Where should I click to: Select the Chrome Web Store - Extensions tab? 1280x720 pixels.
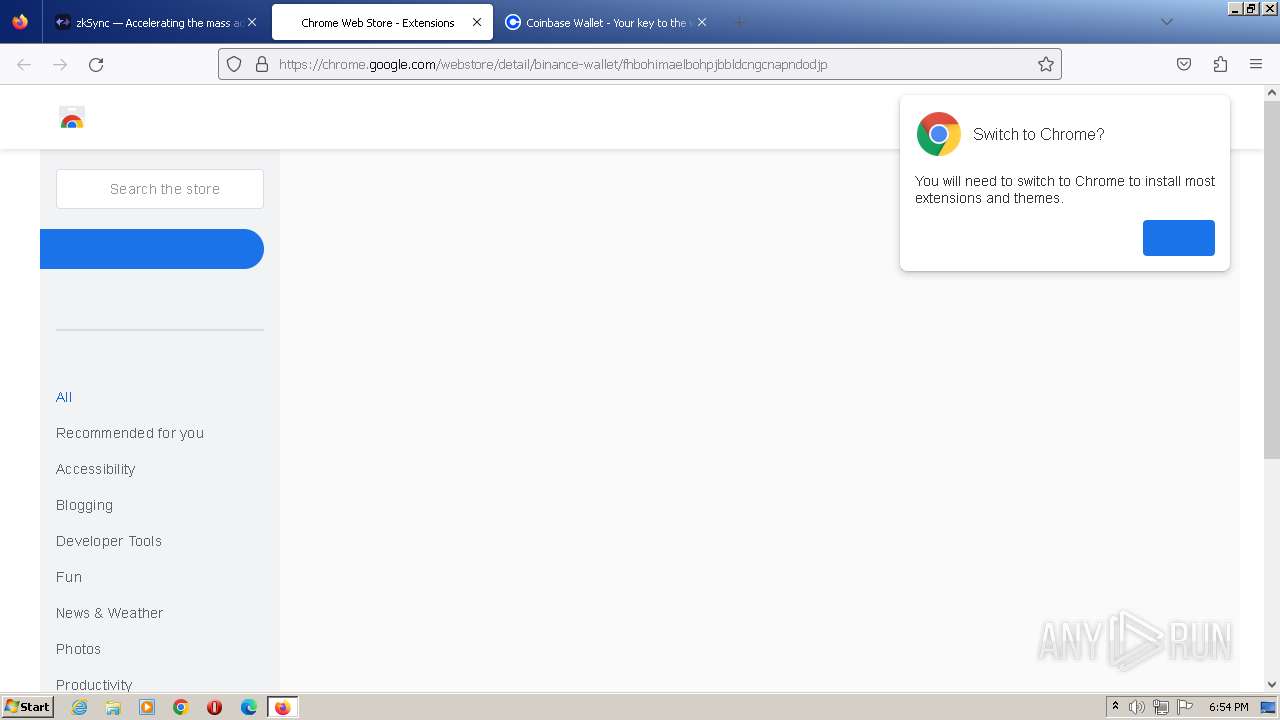381,22
